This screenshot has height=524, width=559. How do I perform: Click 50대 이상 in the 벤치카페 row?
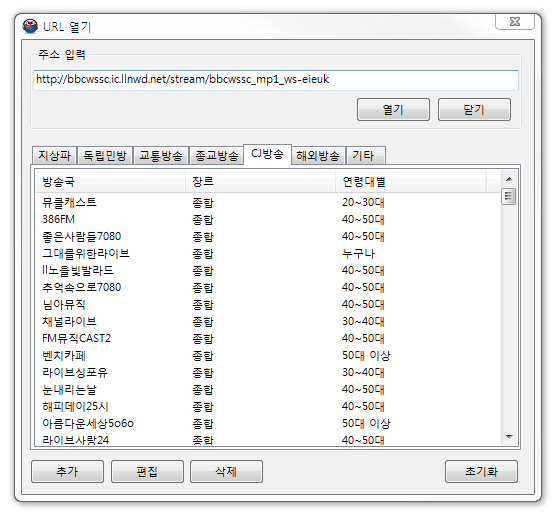point(366,355)
